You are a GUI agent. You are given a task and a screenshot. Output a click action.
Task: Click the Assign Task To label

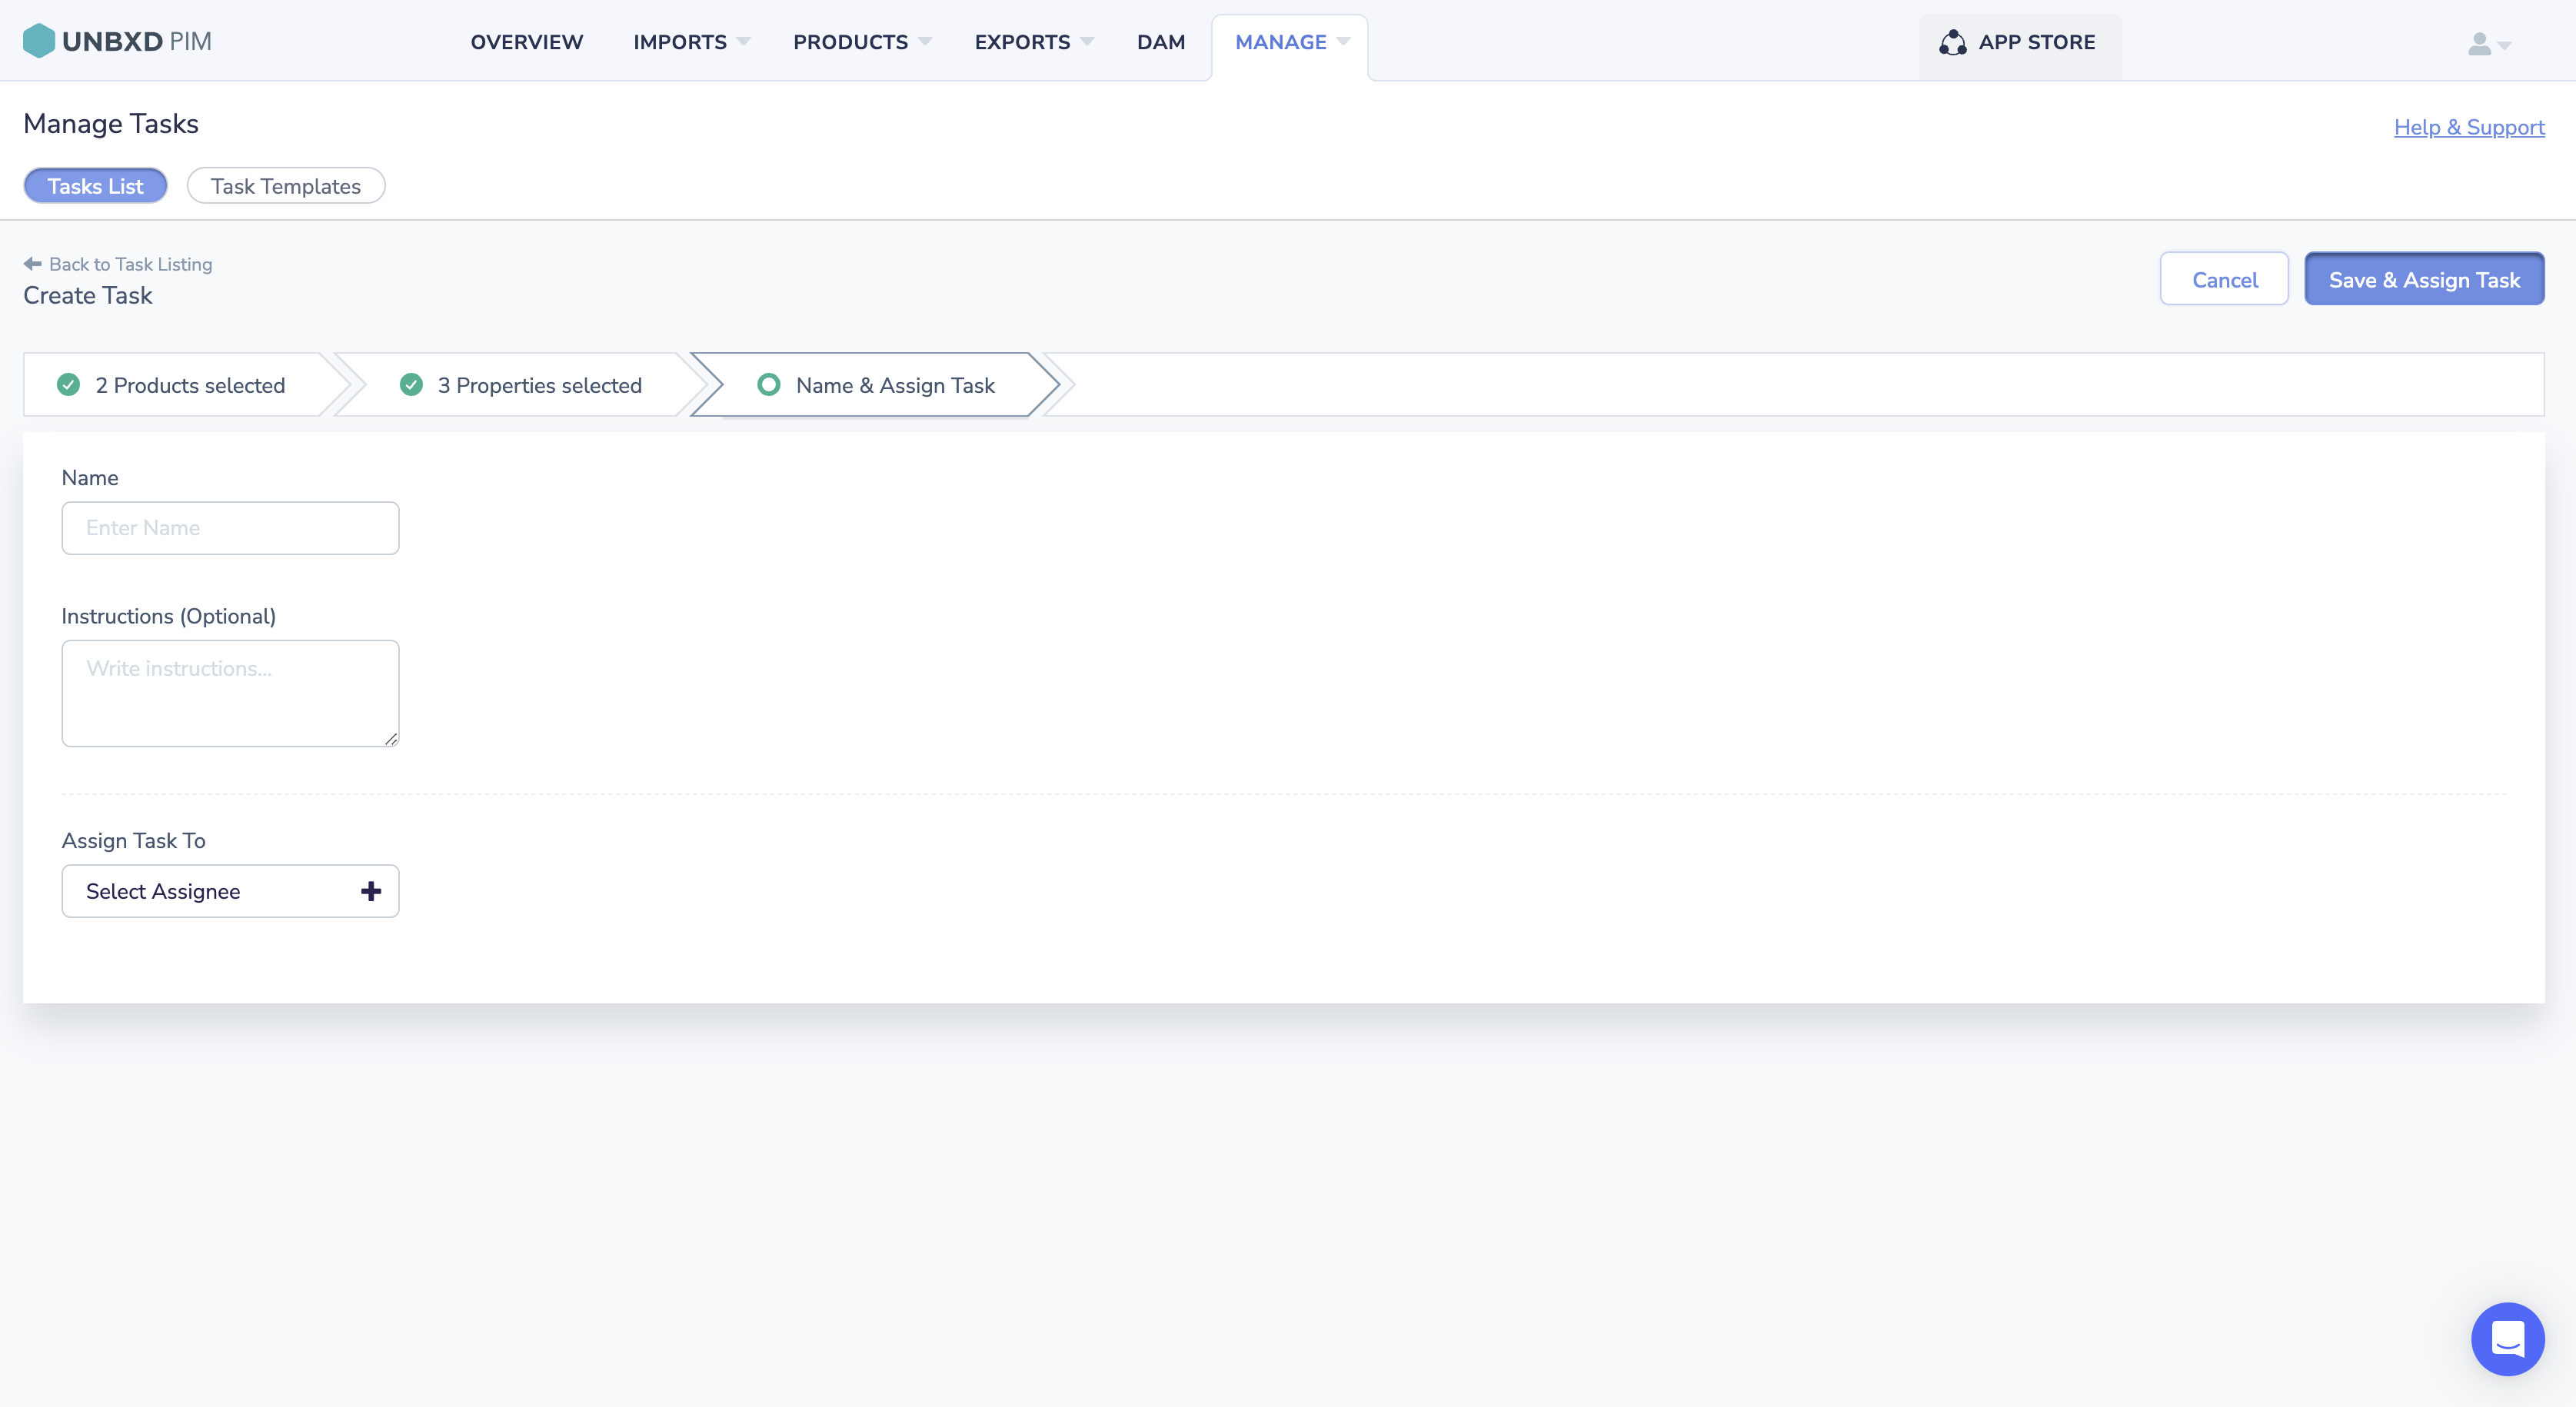(134, 840)
